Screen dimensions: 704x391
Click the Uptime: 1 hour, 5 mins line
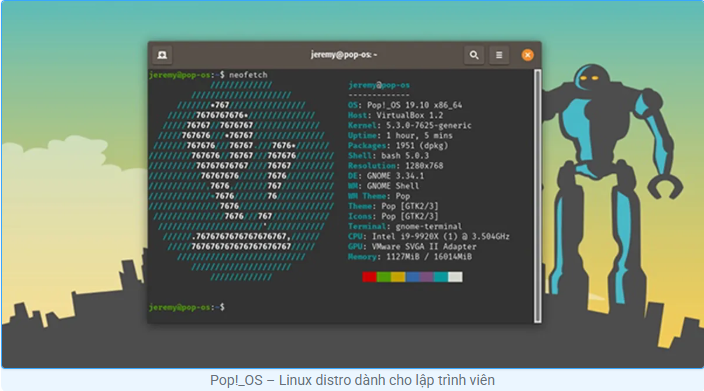coord(400,136)
